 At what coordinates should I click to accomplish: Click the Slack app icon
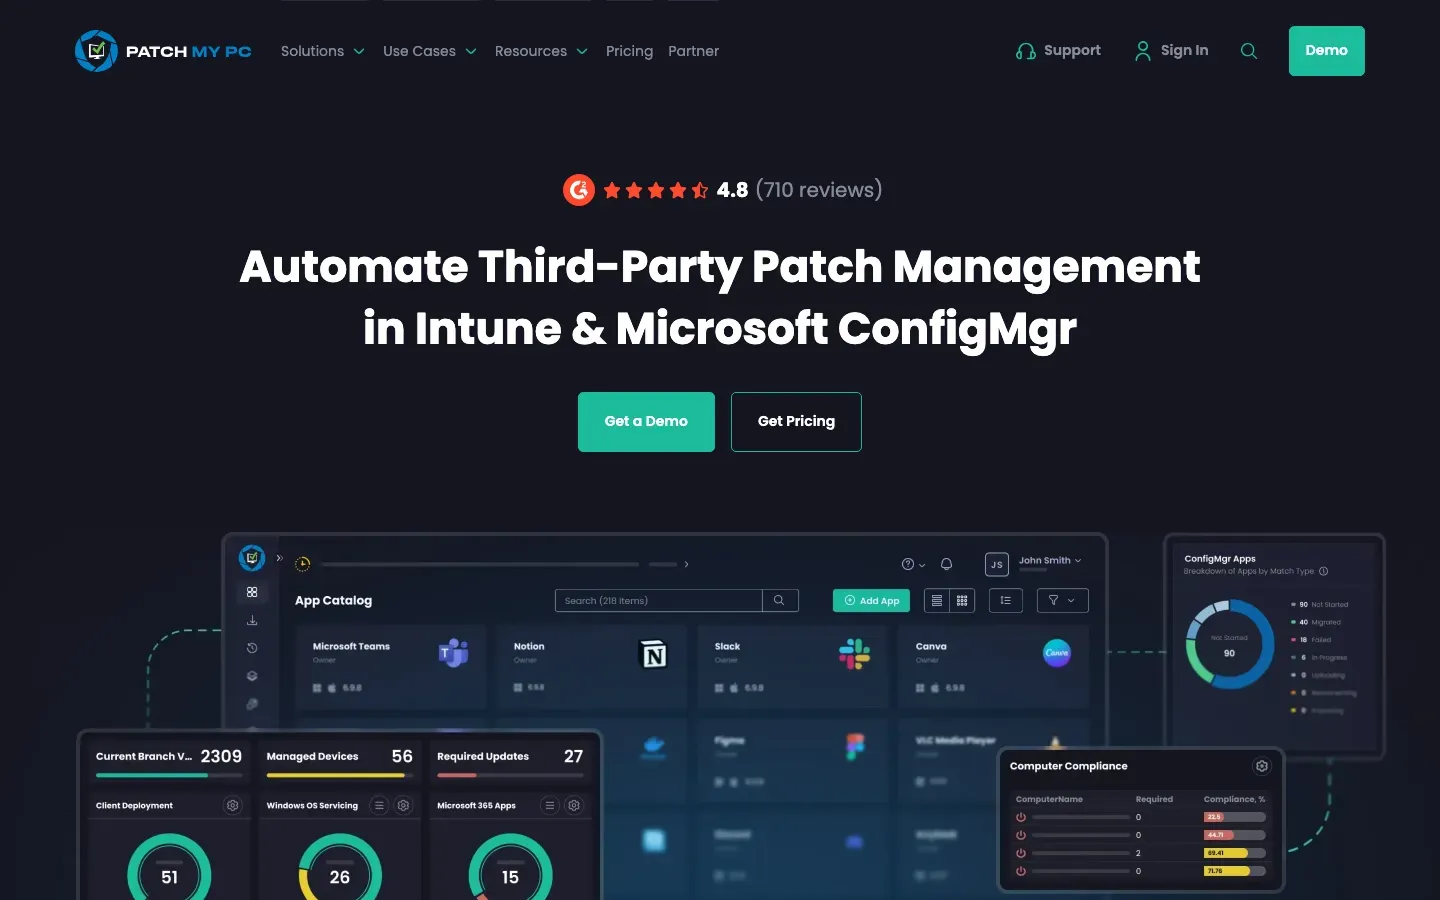(854, 654)
